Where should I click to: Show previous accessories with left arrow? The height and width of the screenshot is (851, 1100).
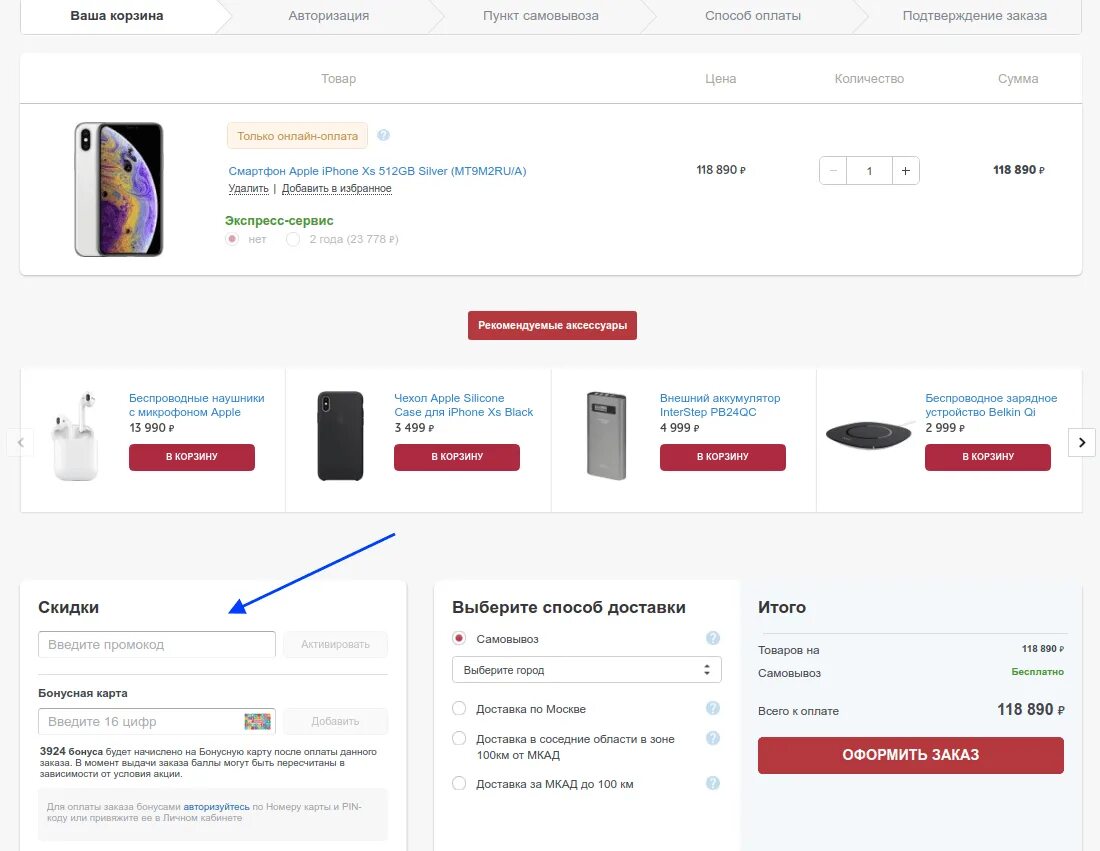(20, 443)
